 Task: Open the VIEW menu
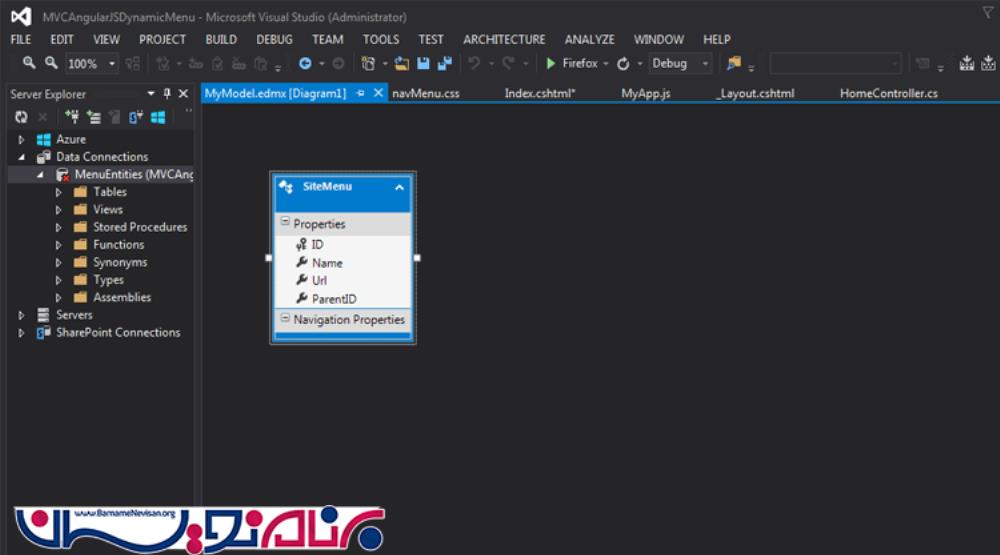pos(107,40)
